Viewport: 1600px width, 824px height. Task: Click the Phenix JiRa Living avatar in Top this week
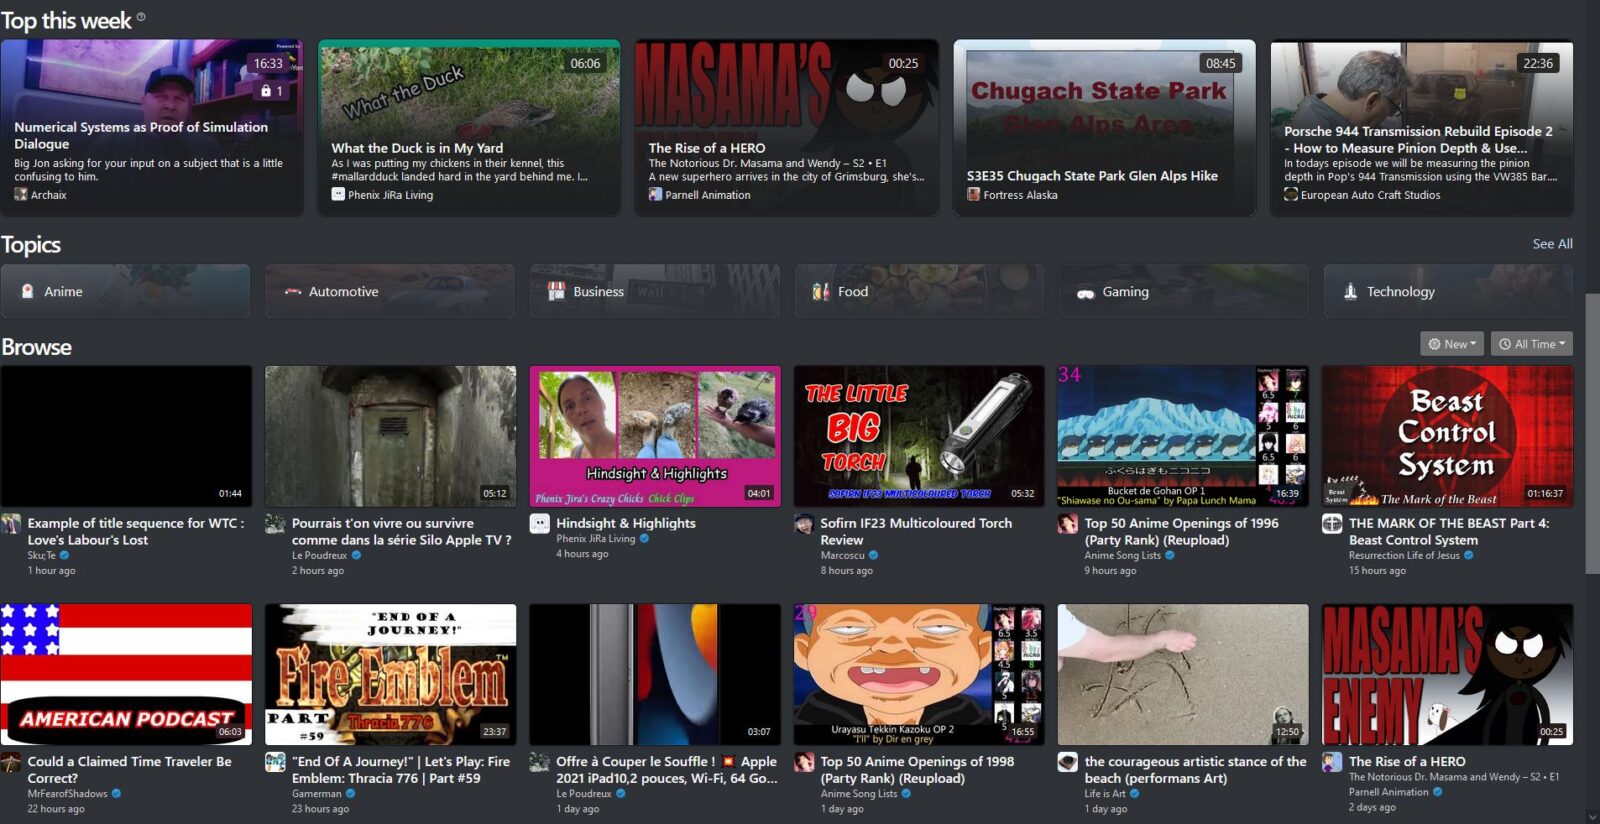coord(338,195)
